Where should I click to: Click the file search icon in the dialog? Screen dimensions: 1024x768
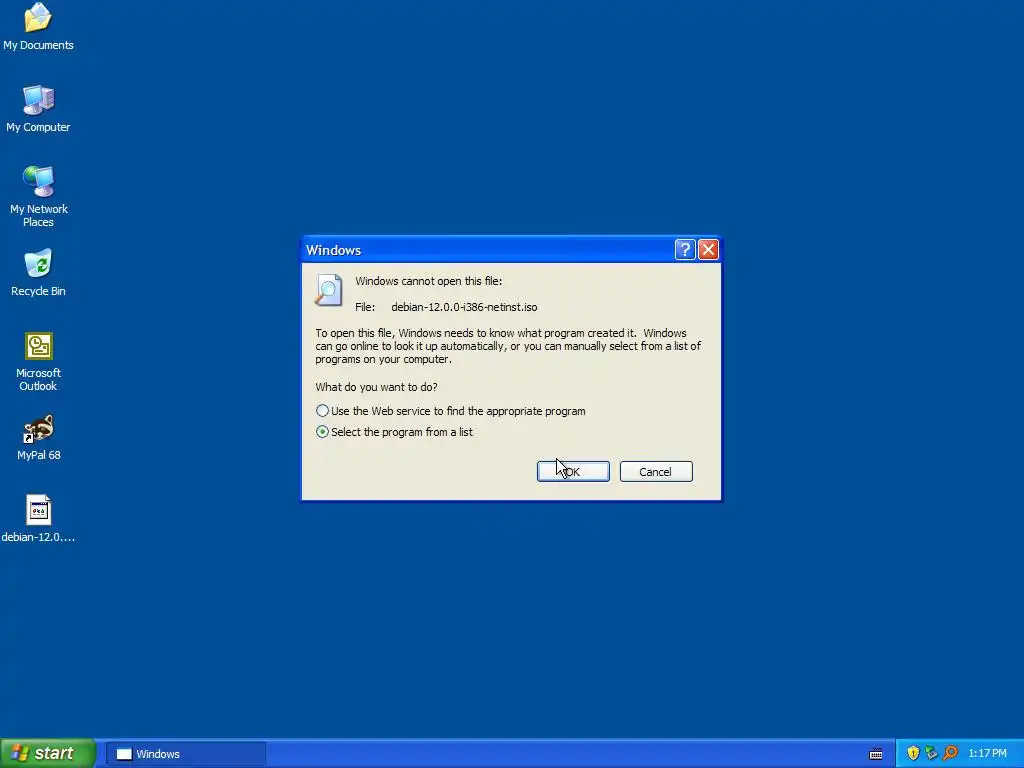point(328,290)
